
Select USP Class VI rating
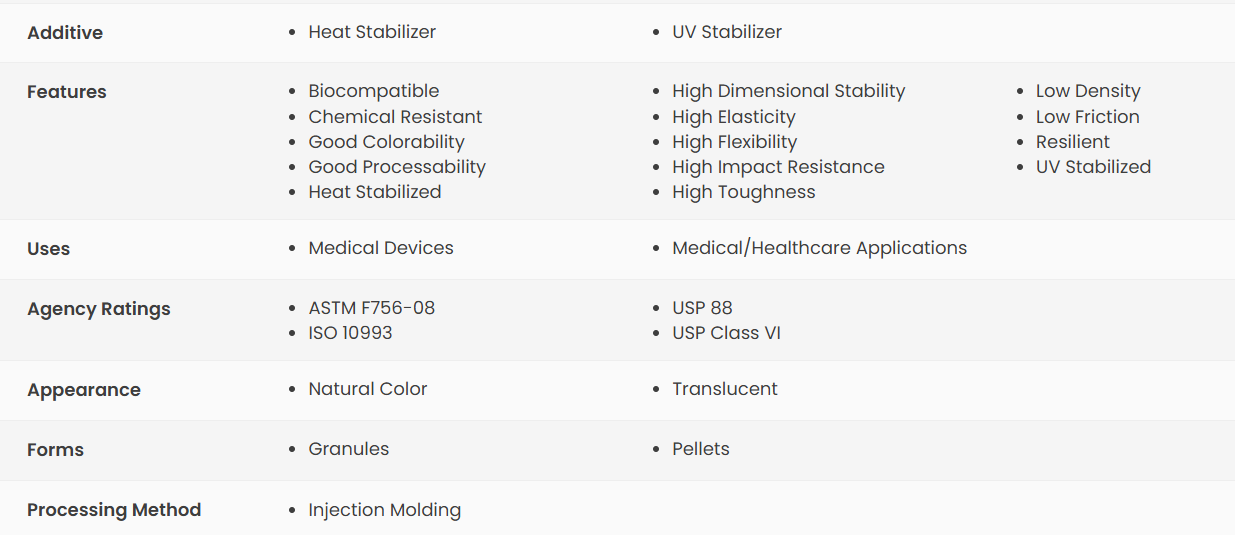[727, 333]
